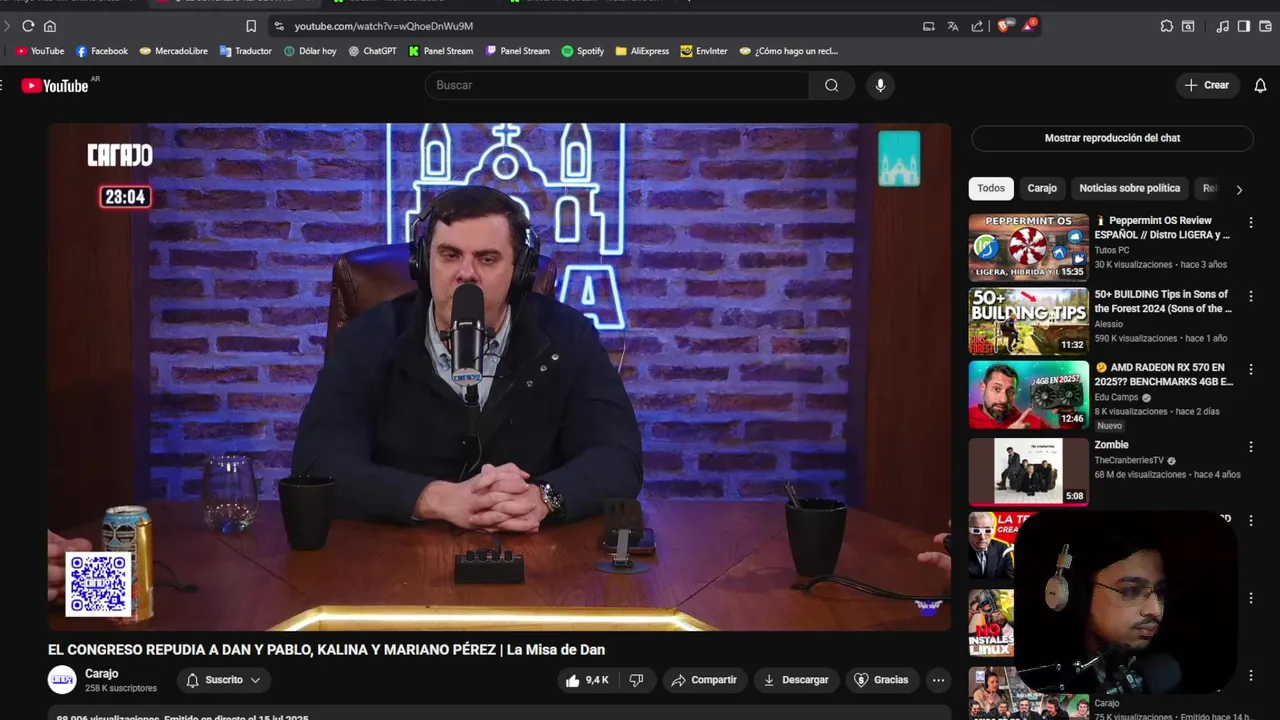The width and height of the screenshot is (1280, 720).
Task: Open Spotify bookmark
Action: click(583, 51)
